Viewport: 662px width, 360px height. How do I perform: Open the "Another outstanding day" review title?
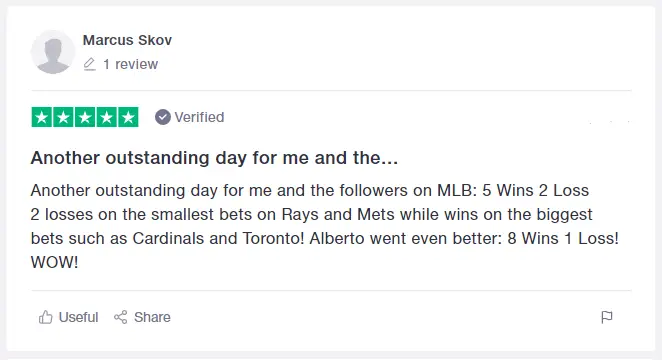coord(214,158)
